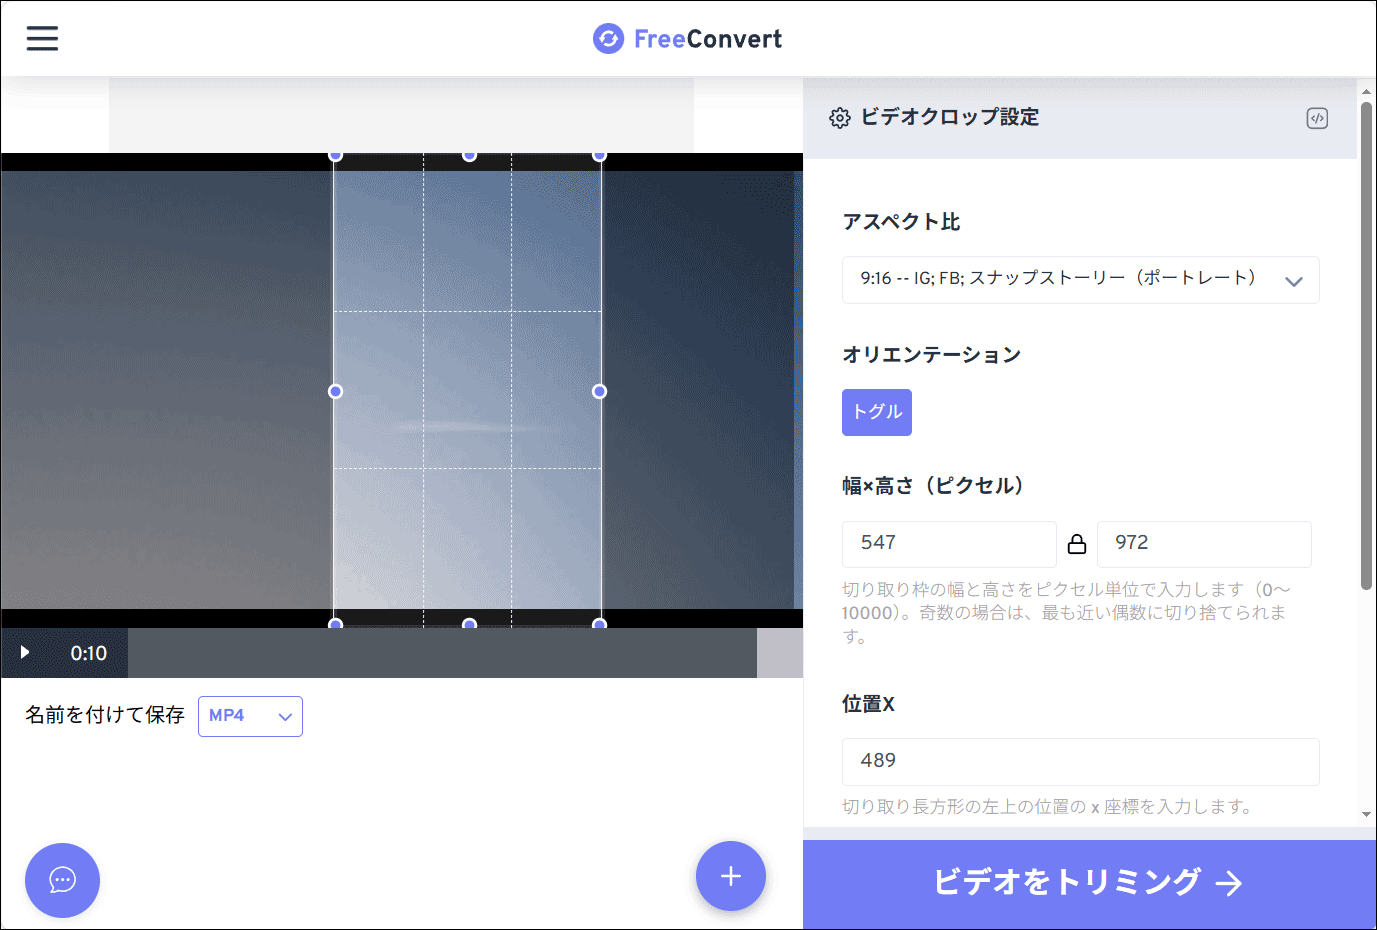
Task: Open the hamburger menu
Action: pos(42,38)
